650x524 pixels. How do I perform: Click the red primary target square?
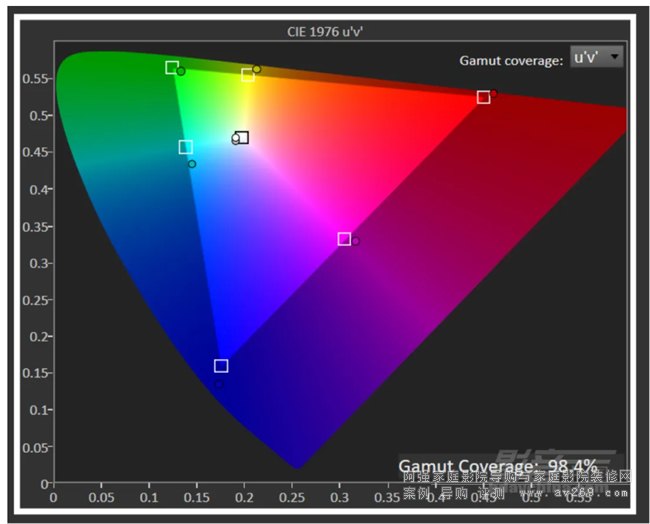click(x=483, y=97)
